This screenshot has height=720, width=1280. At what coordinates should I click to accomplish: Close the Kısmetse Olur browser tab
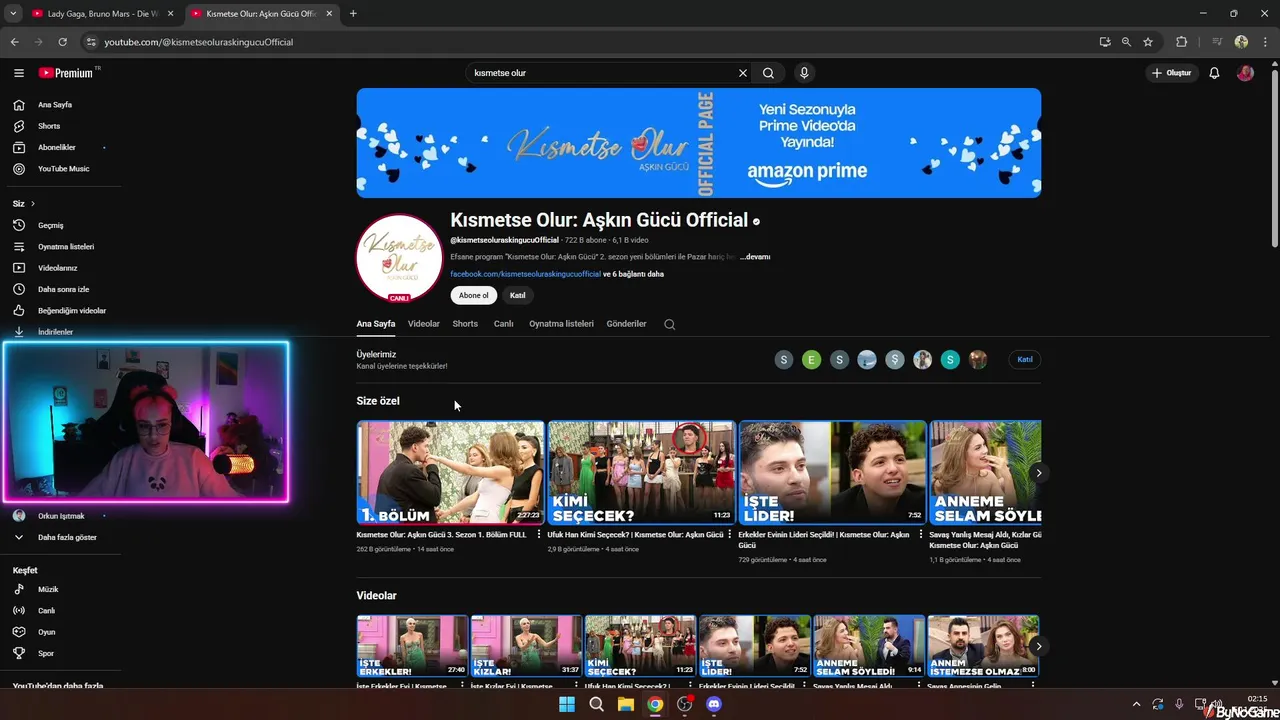pos(329,14)
